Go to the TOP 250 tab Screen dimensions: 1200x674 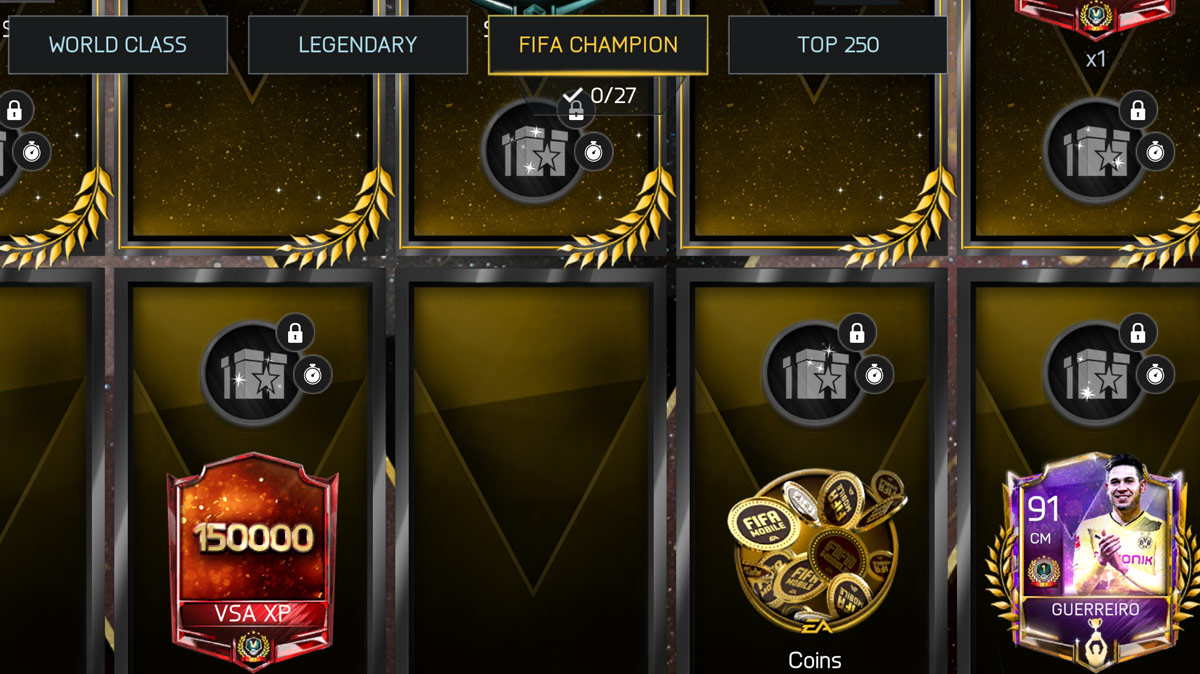click(x=838, y=45)
